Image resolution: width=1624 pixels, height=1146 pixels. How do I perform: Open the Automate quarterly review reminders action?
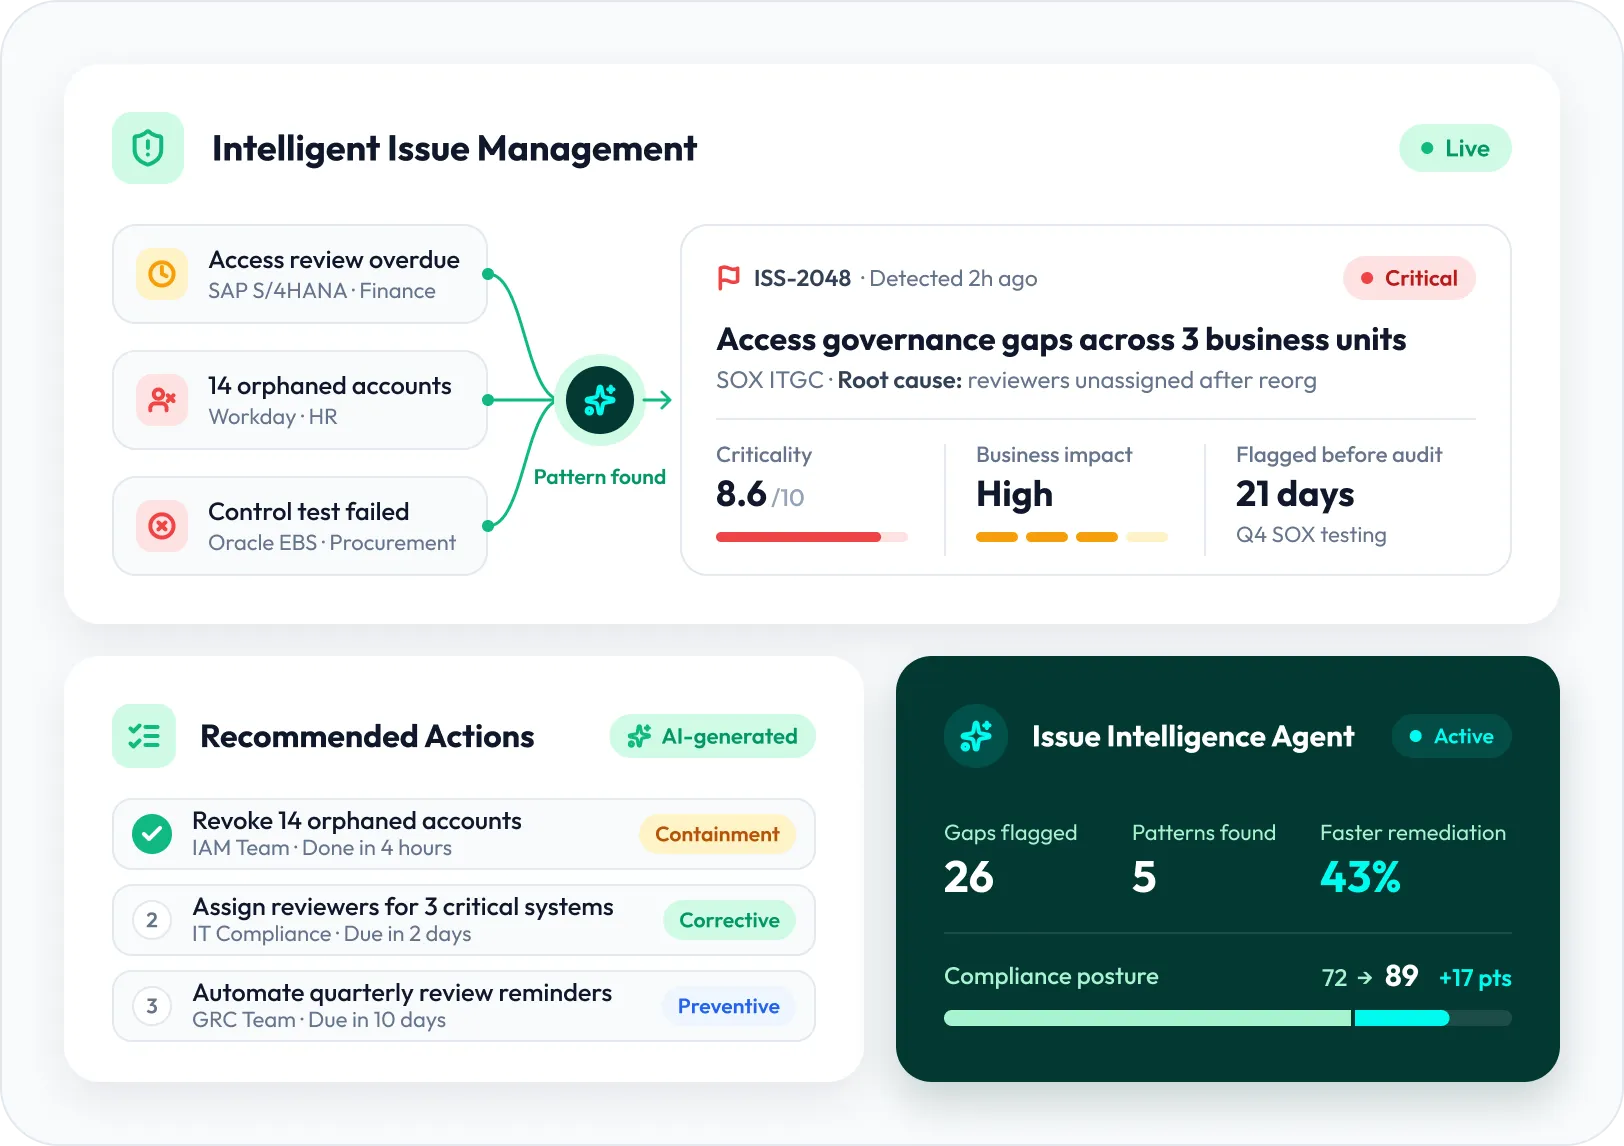point(464,1006)
